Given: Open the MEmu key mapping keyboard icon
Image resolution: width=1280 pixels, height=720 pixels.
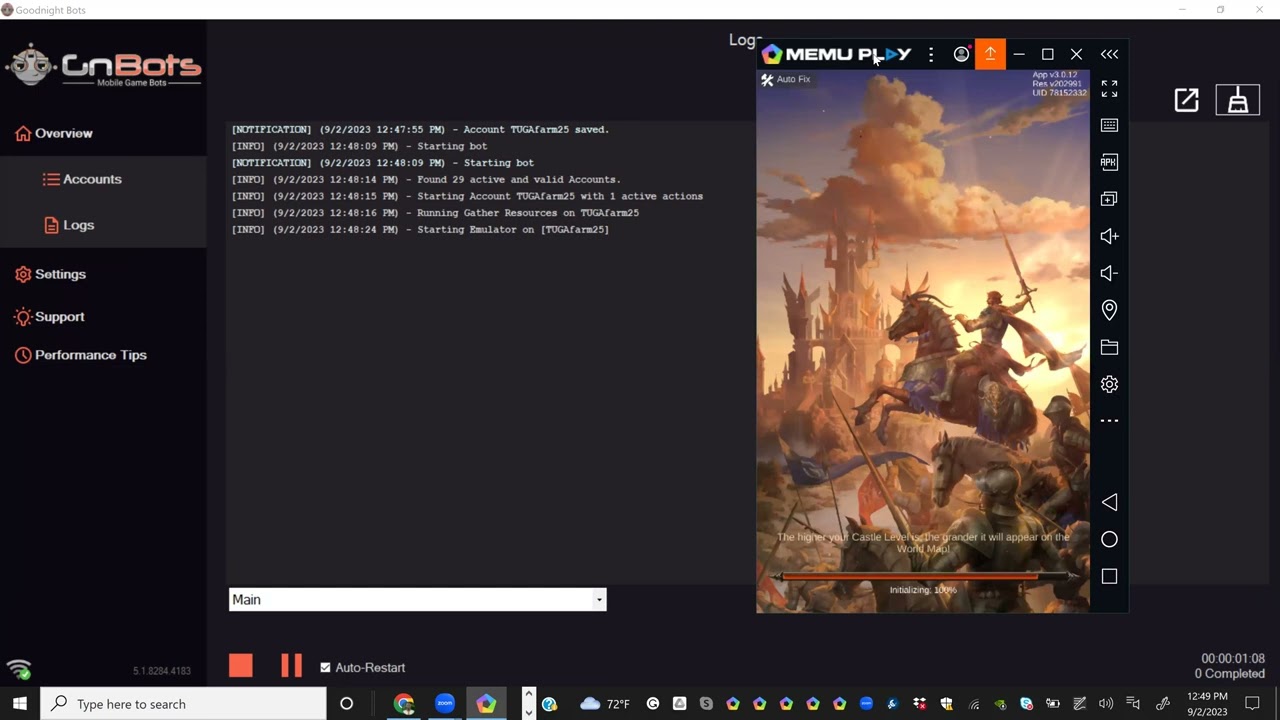Looking at the screenshot, I should (1109, 125).
